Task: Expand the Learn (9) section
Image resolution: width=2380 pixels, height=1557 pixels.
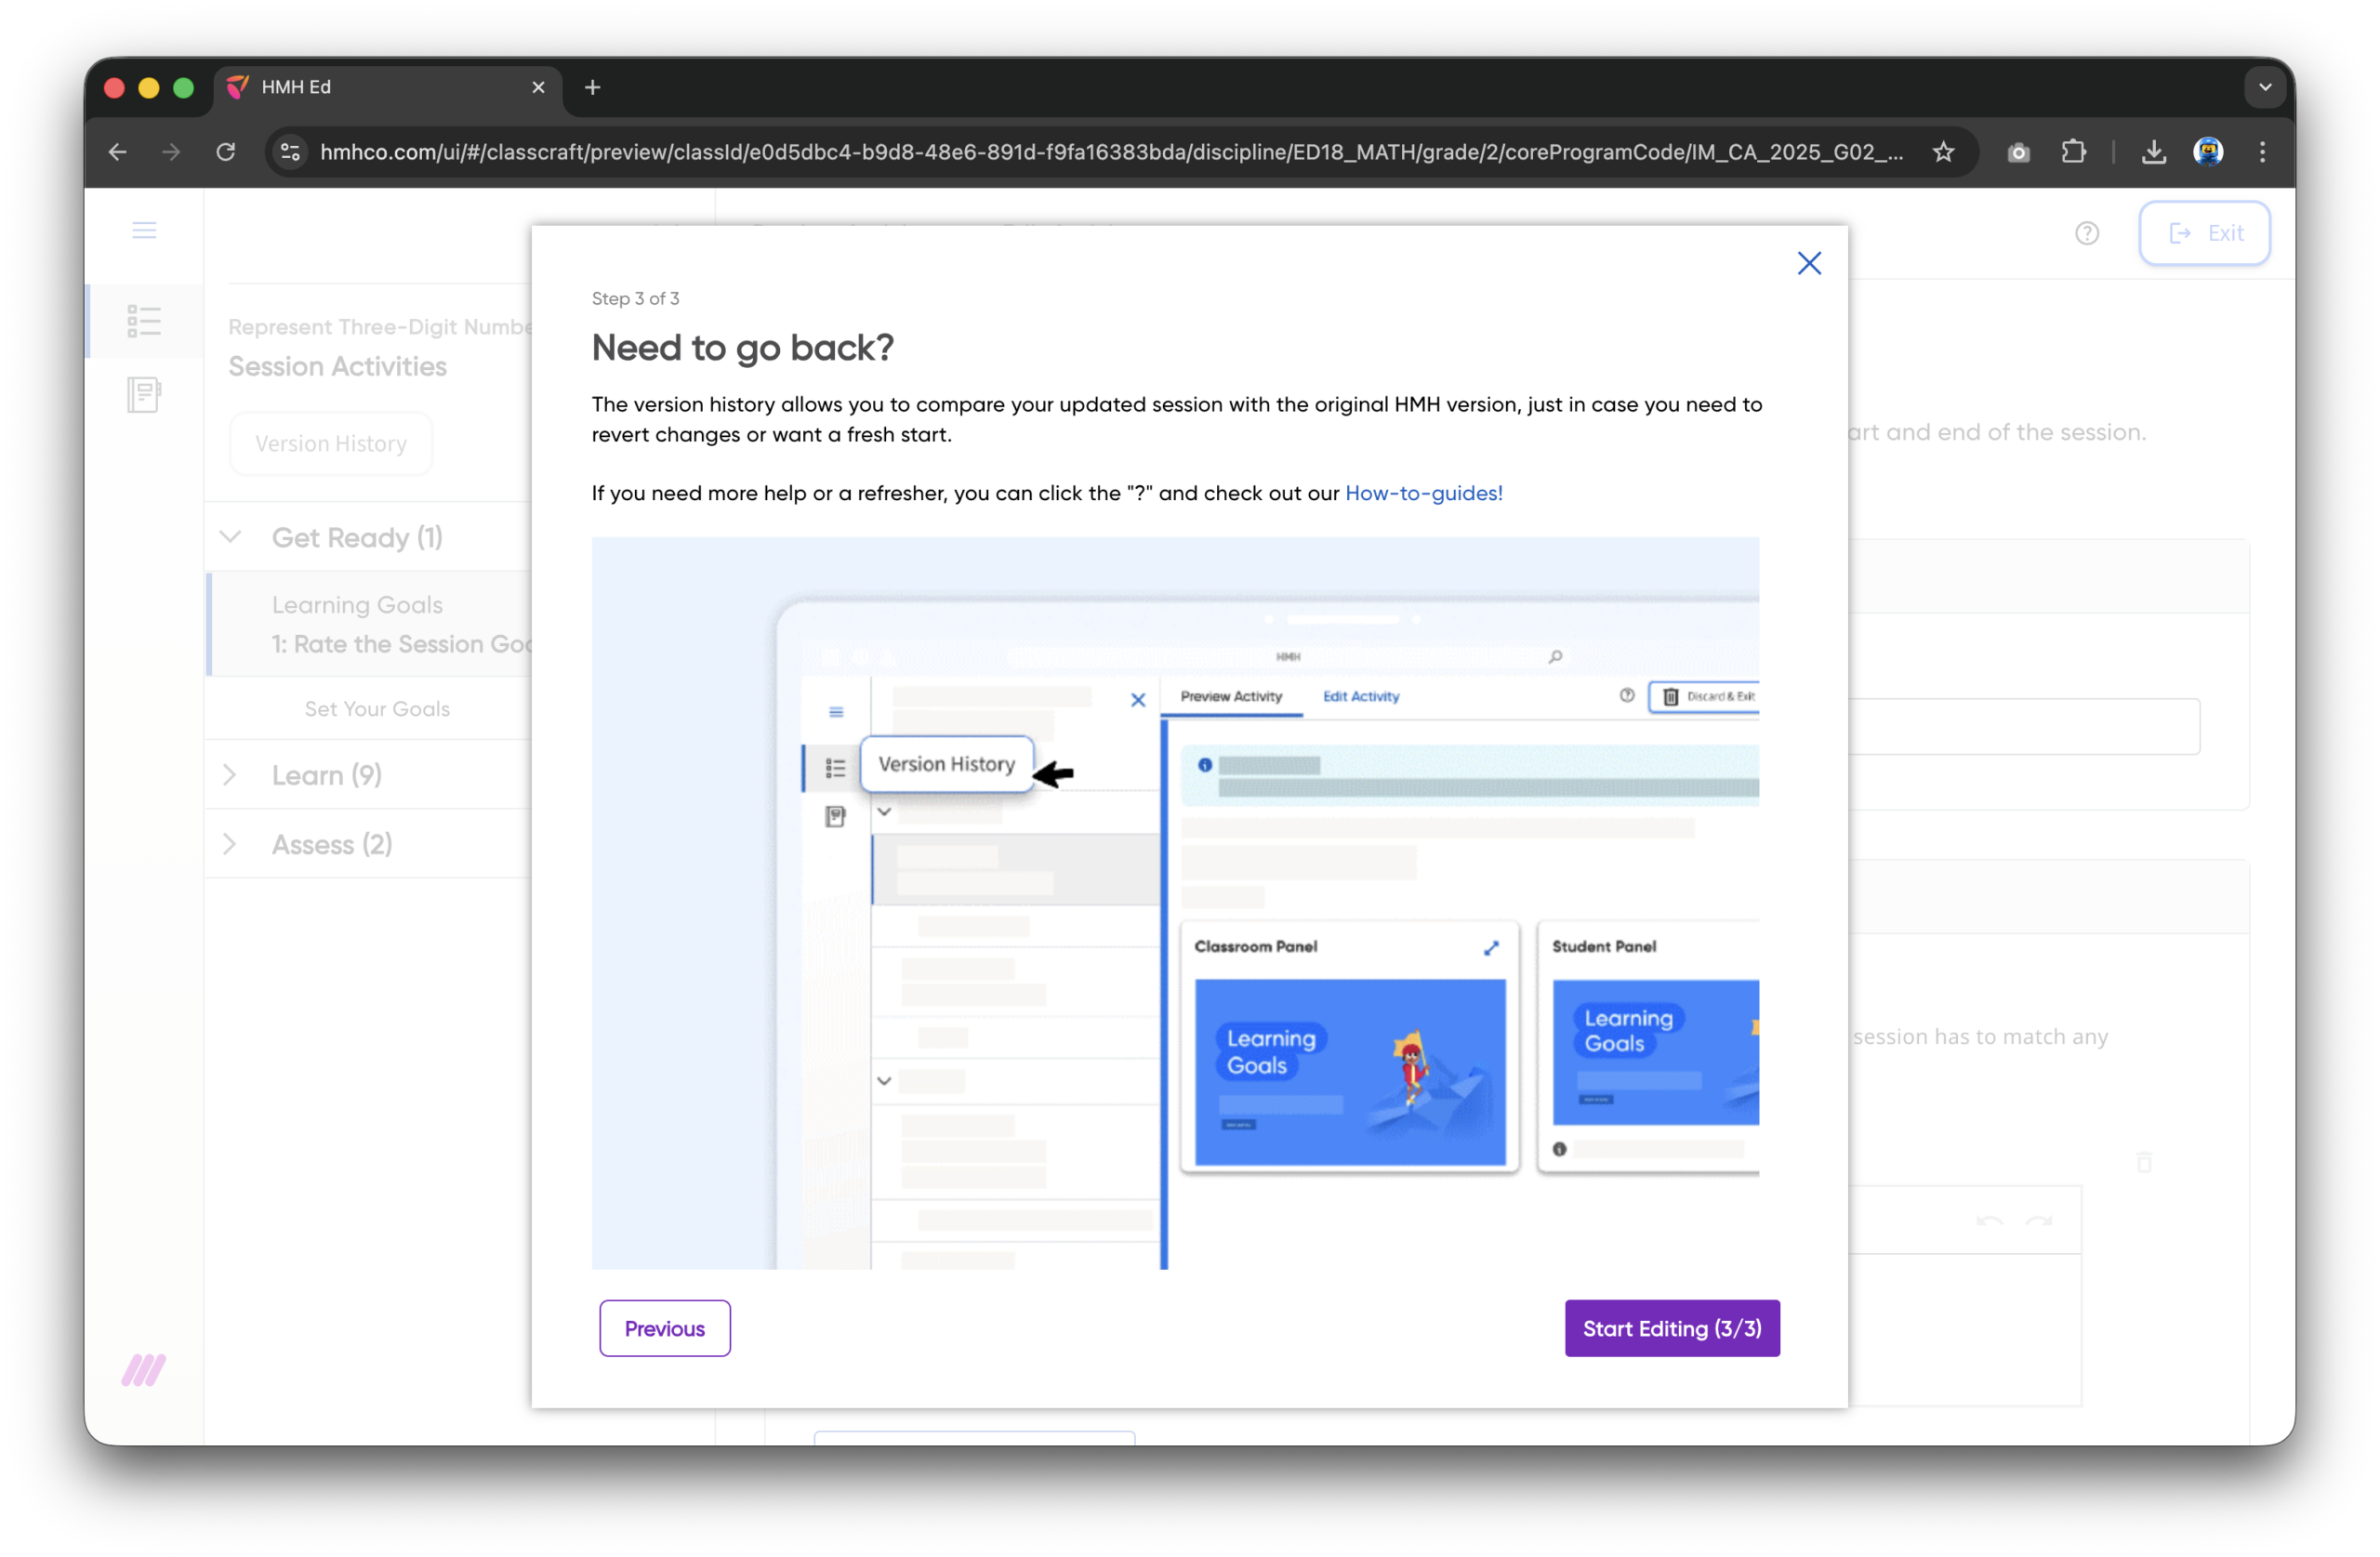Action: pyautogui.click(x=231, y=775)
